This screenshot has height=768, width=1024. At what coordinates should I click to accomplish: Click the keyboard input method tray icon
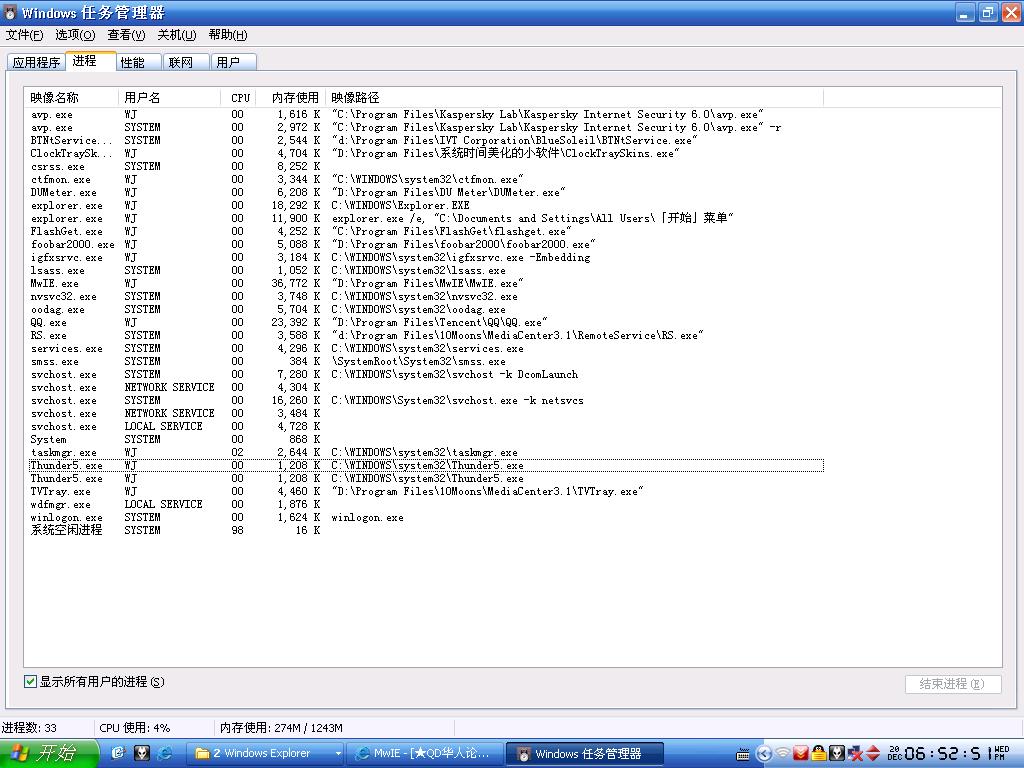743,754
